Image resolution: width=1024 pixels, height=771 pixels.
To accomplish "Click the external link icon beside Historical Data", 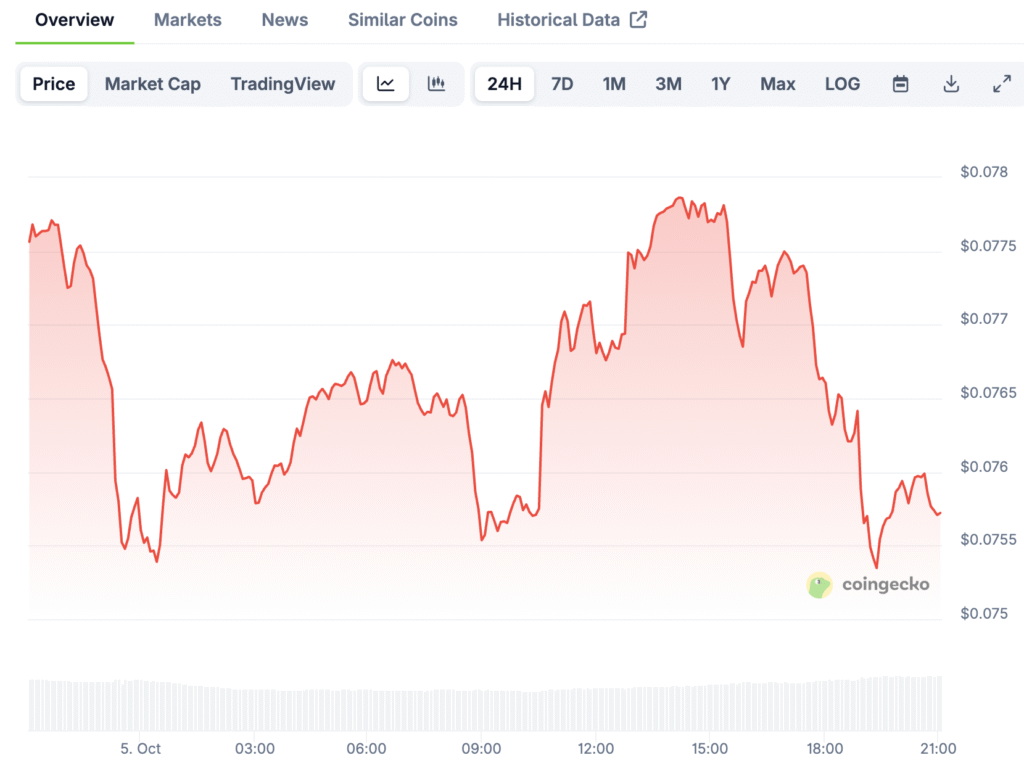I will [638, 20].
